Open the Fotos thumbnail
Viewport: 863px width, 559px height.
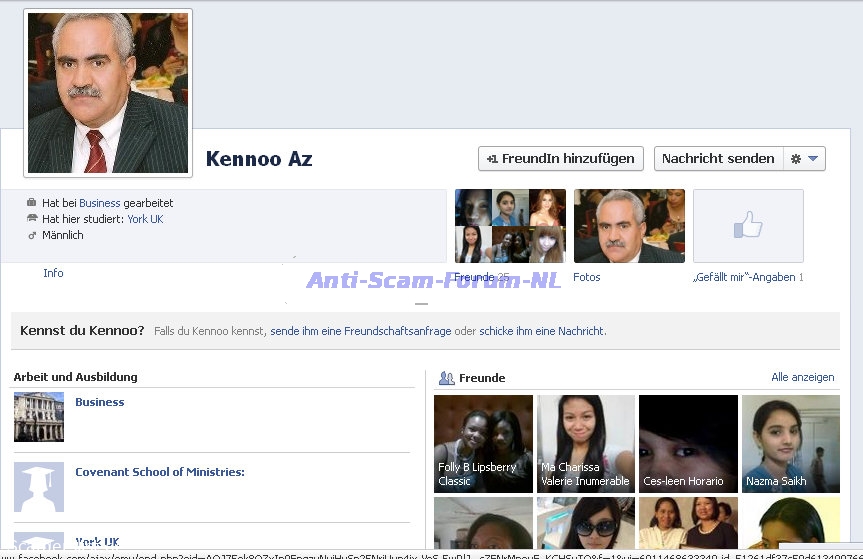coord(629,226)
